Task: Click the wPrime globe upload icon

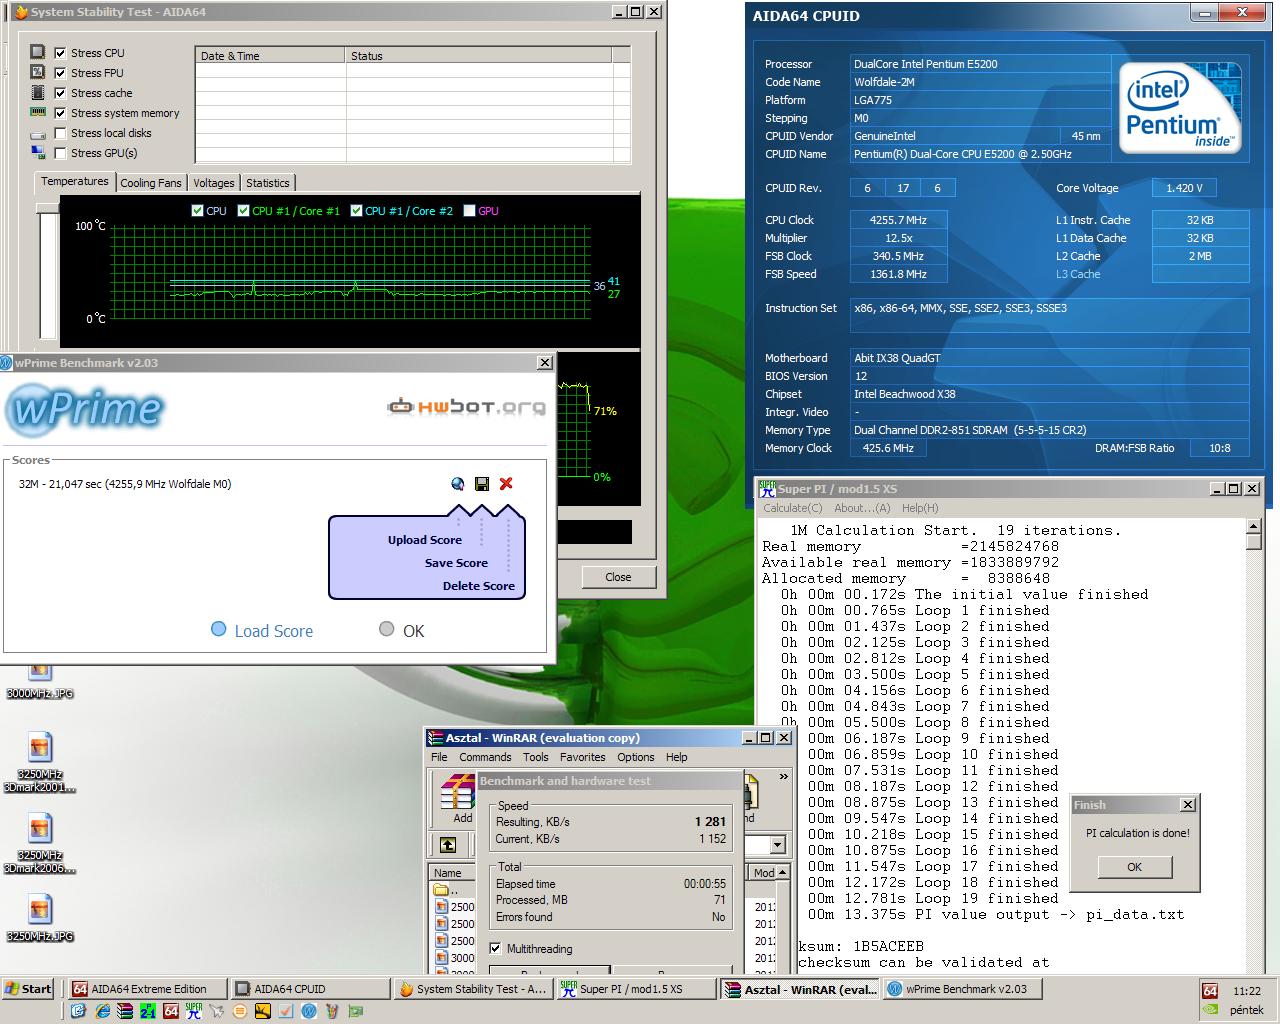Action: [x=458, y=484]
